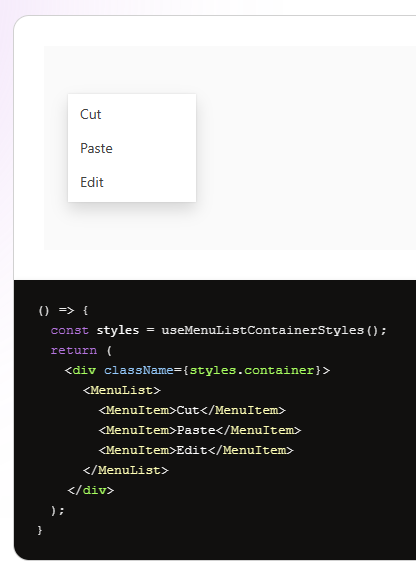Viewport: 416px width, 571px height.
Task: Click the ");" line in code
Action: point(58,510)
